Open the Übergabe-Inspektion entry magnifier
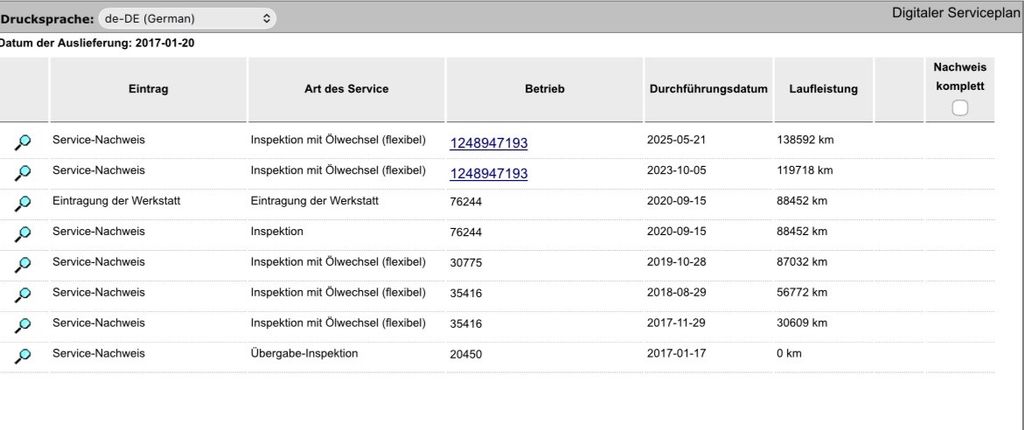 pyautogui.click(x=23, y=356)
